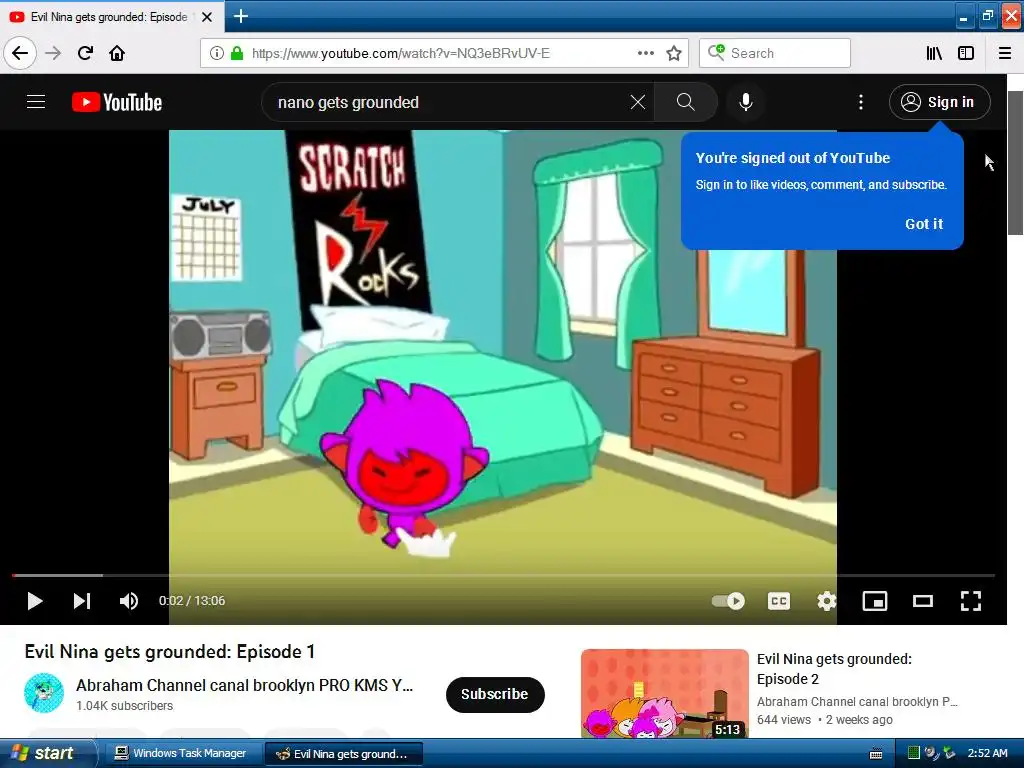
Task: Open the Firefox hamburger menu
Action: point(1005,53)
